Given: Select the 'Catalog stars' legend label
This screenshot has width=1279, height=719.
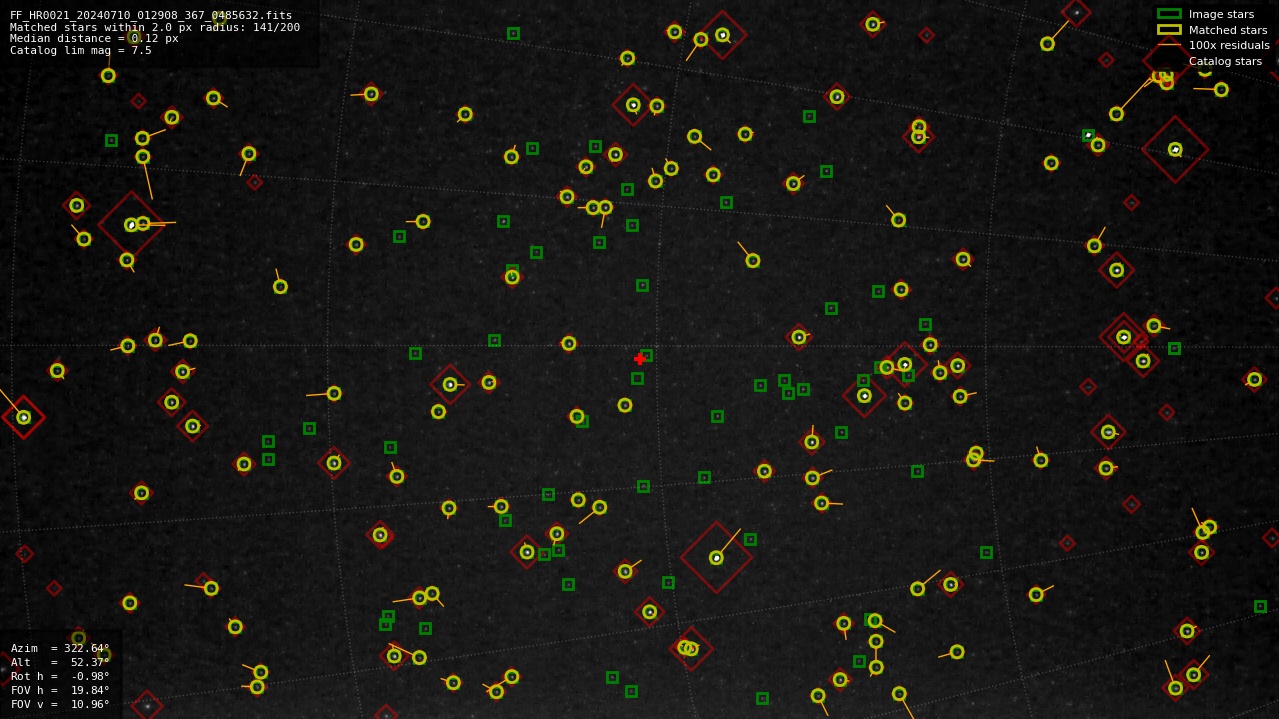Looking at the screenshot, I should click(1225, 61).
